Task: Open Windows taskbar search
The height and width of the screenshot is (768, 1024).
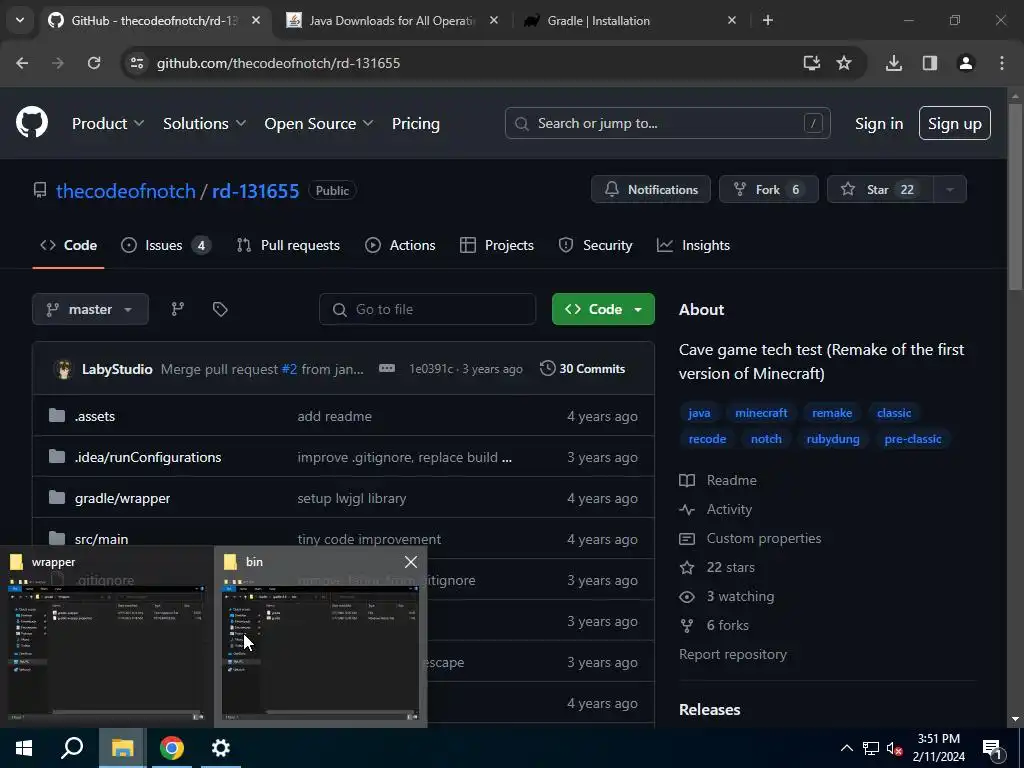Action: pyautogui.click(x=72, y=748)
